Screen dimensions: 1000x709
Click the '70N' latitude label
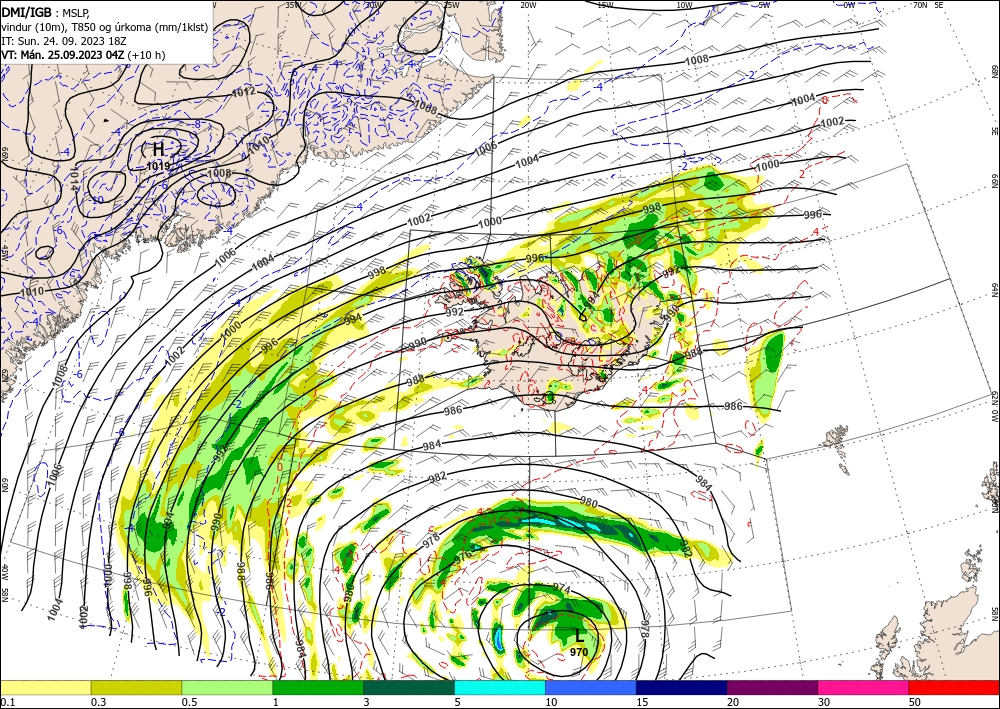(x=920, y=5)
